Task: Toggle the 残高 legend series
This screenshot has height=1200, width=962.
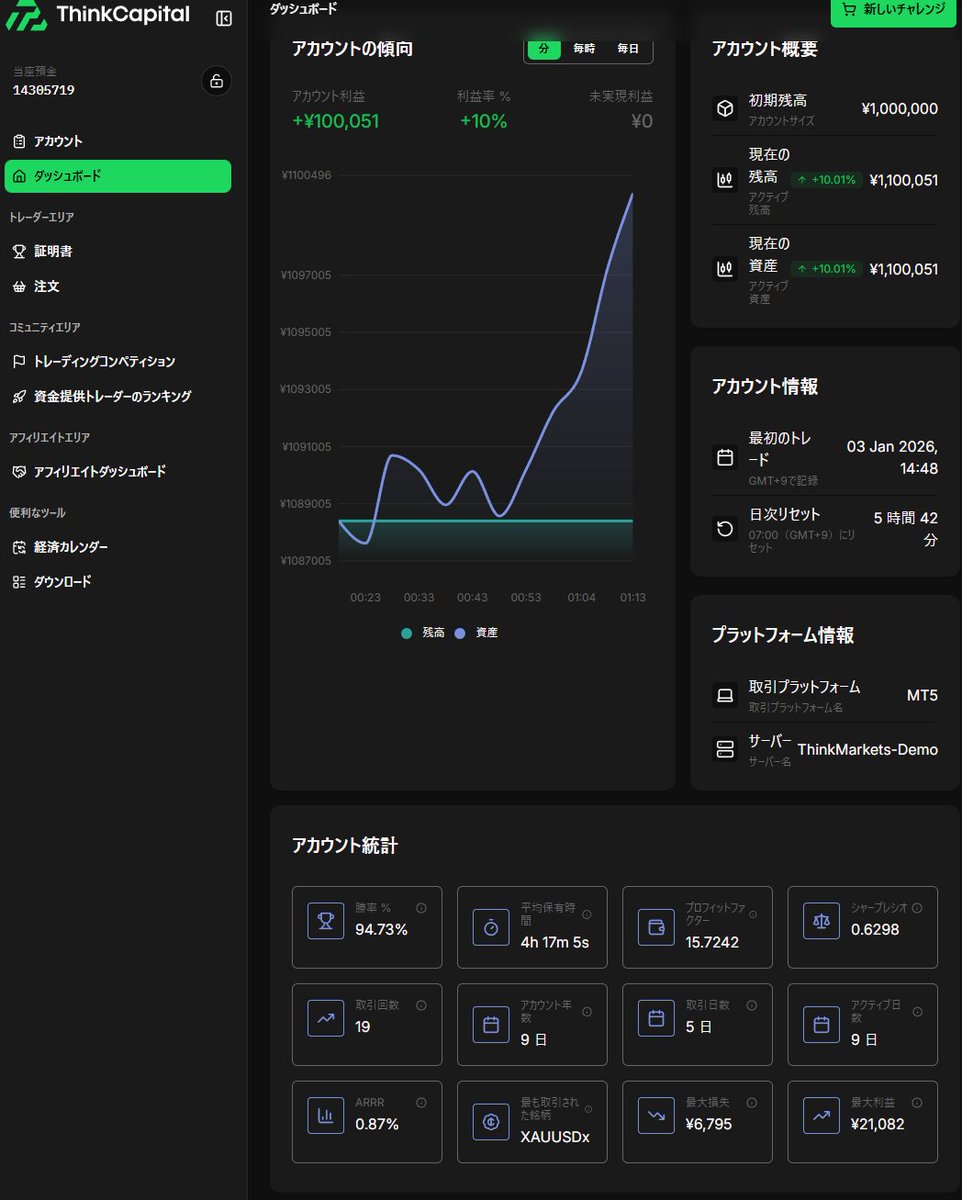Action: click(423, 633)
